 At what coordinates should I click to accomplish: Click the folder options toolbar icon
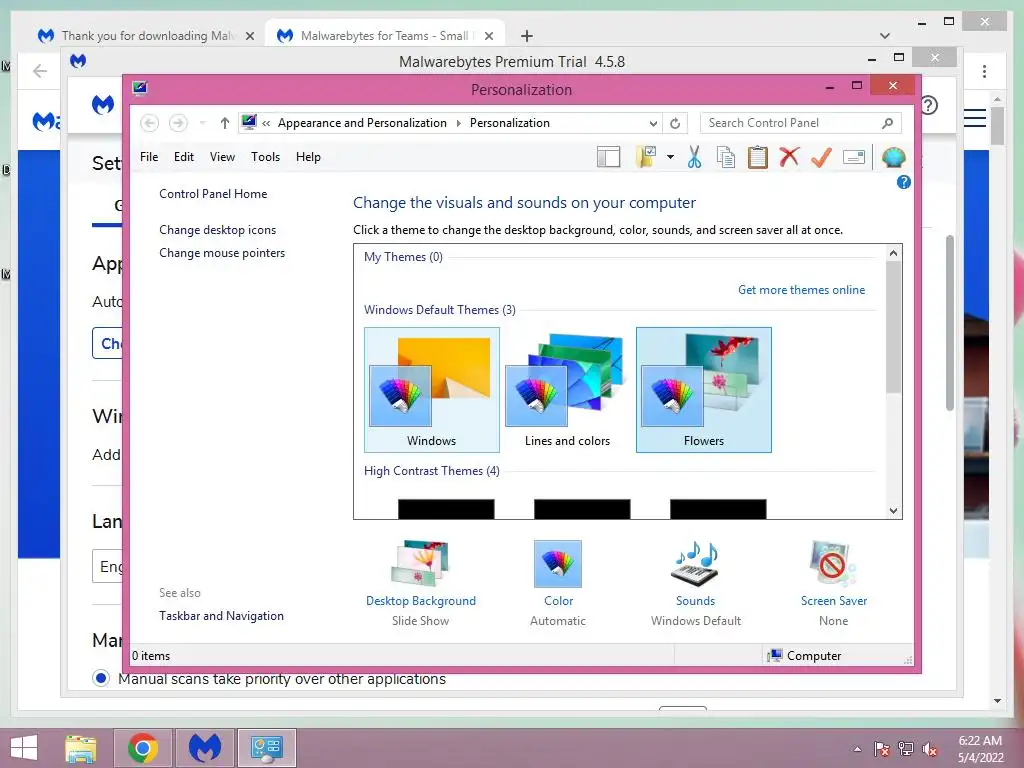[x=646, y=157]
